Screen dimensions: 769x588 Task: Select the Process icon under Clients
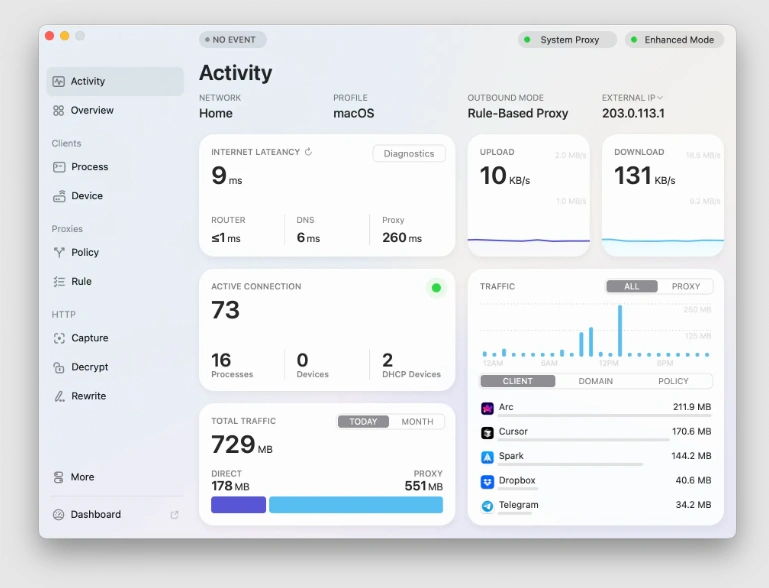(x=59, y=167)
